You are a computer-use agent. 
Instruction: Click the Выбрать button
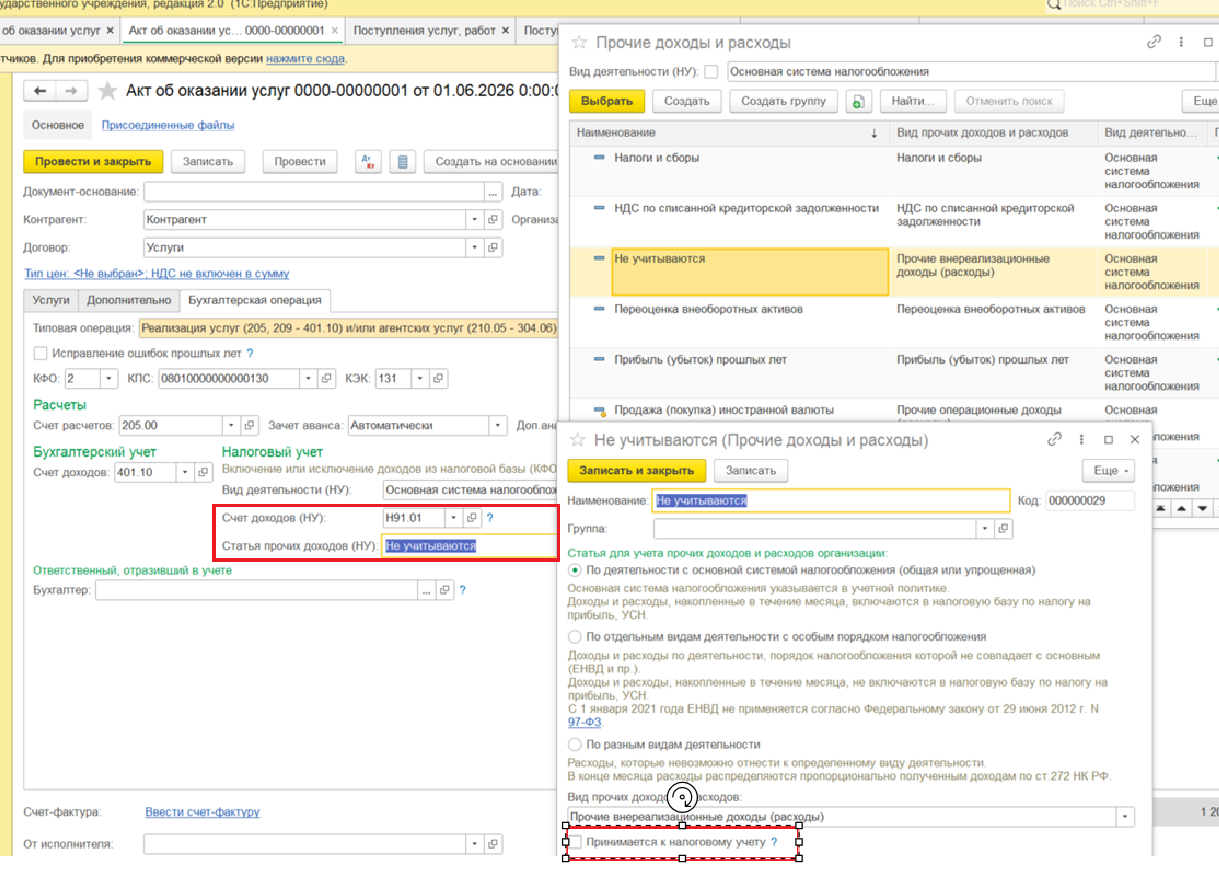[607, 101]
